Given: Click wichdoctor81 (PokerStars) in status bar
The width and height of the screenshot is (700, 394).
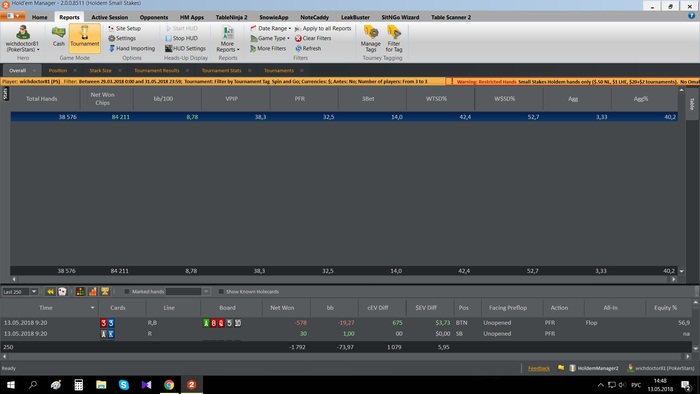Looking at the screenshot, I should [661, 368].
